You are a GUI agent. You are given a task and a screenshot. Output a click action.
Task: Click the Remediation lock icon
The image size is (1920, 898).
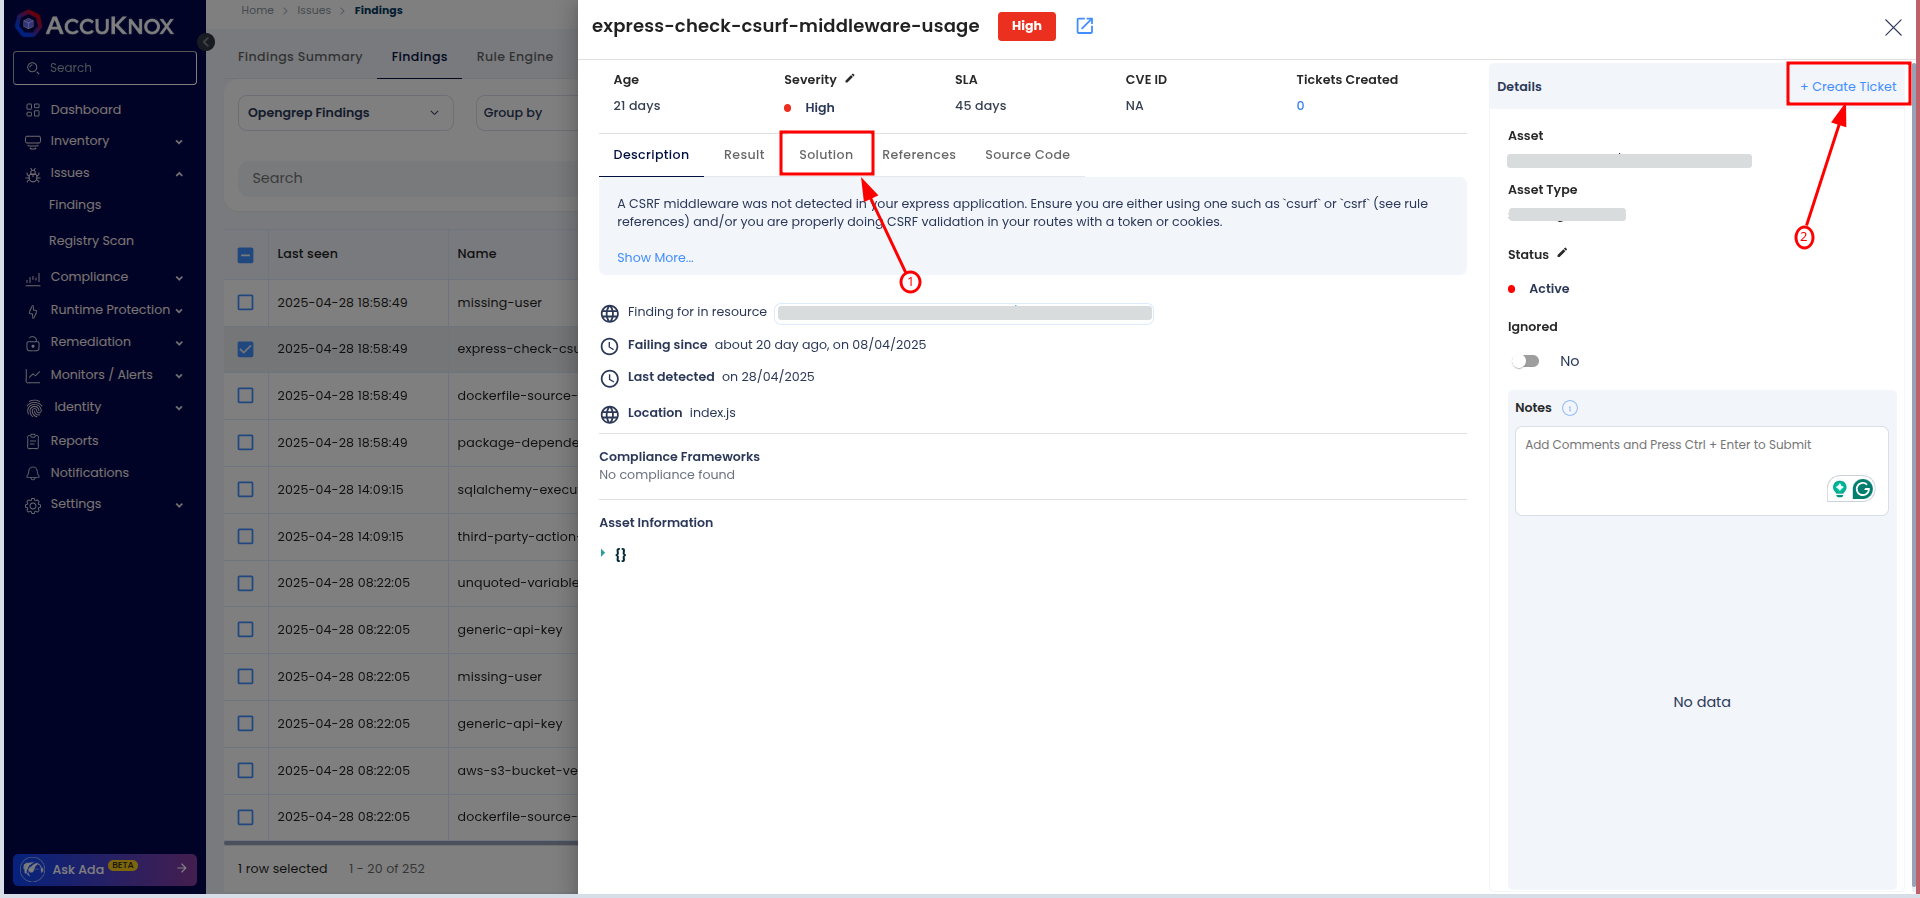pos(33,343)
